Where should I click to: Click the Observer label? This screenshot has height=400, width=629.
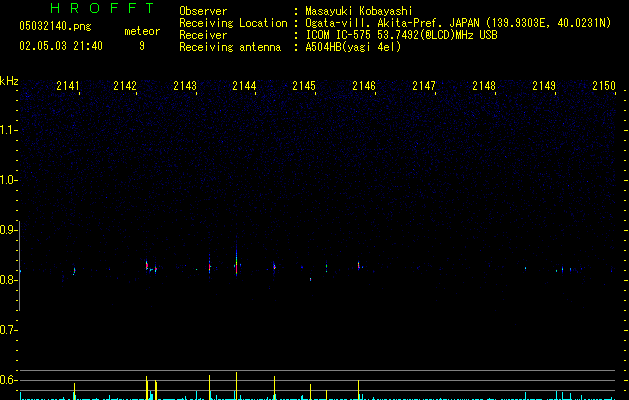point(203,11)
